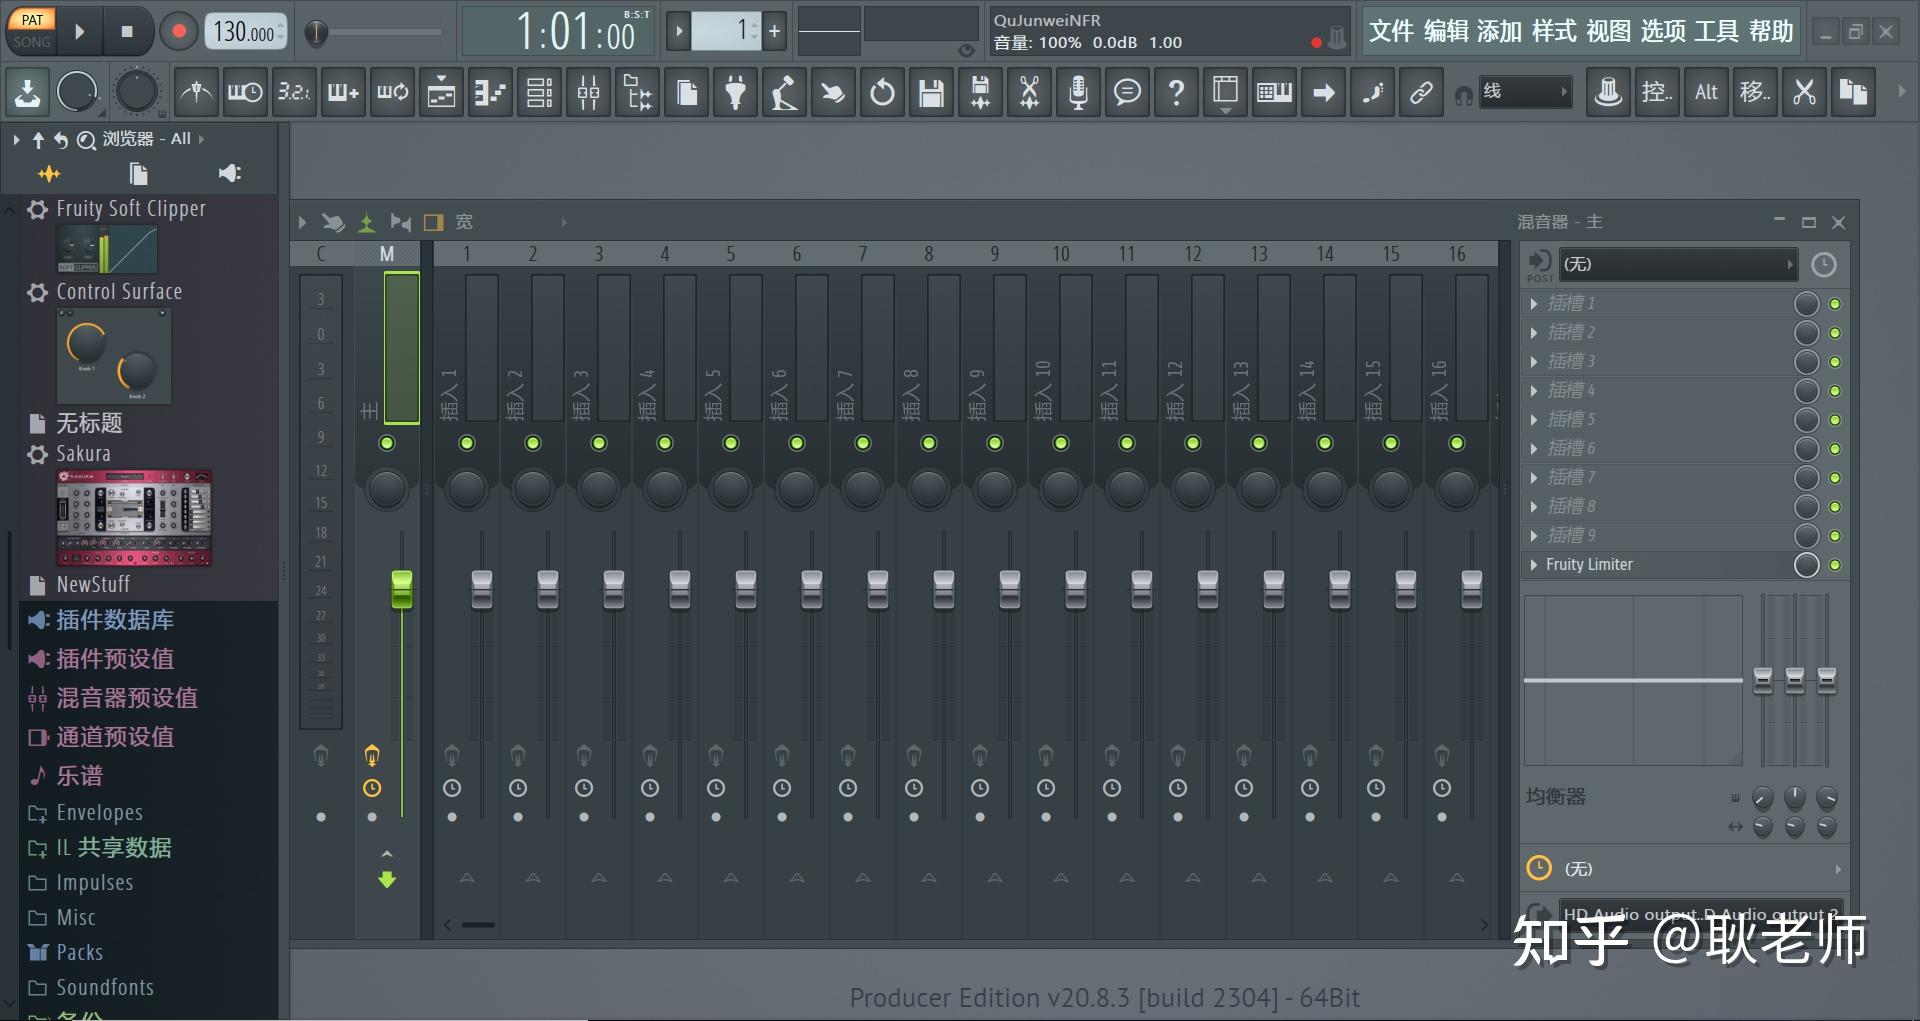The width and height of the screenshot is (1920, 1021).
Task: Open the snap dropdown labeled 线
Action: (1524, 92)
